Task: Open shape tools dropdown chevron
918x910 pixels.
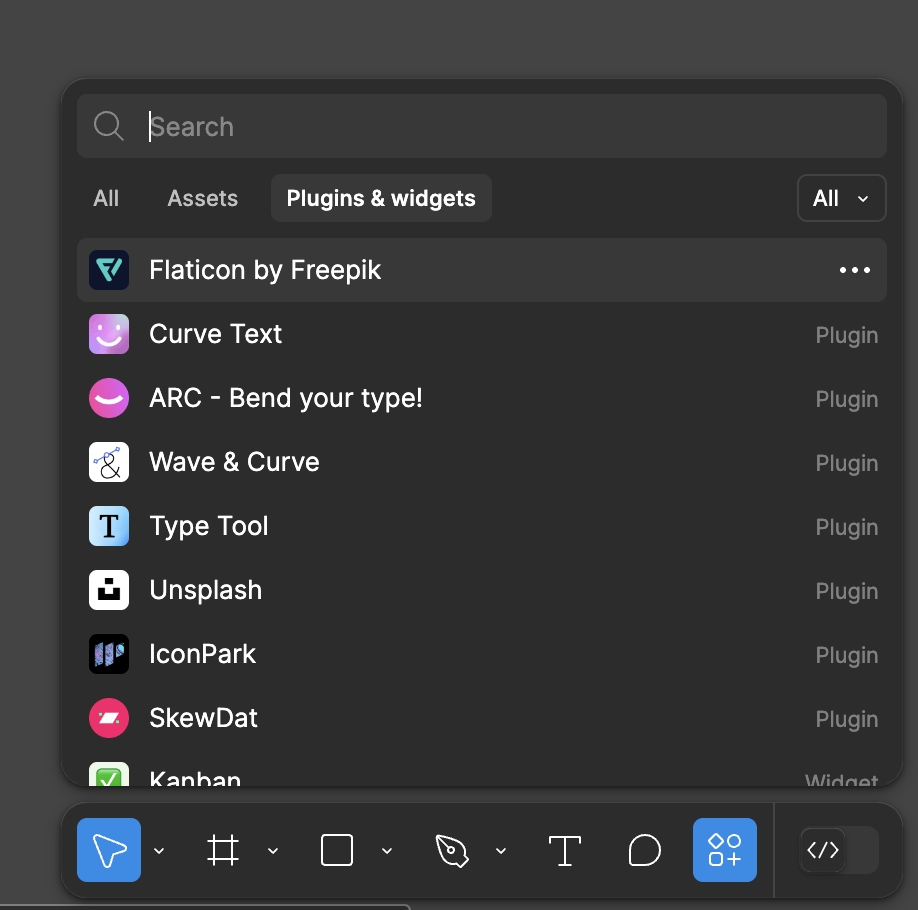Action: [x=387, y=851]
